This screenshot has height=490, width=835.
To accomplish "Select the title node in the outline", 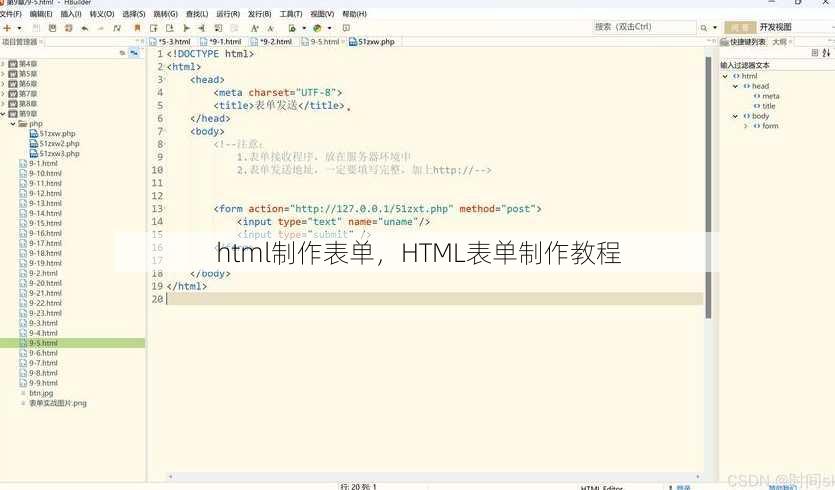I will tap(765, 107).
